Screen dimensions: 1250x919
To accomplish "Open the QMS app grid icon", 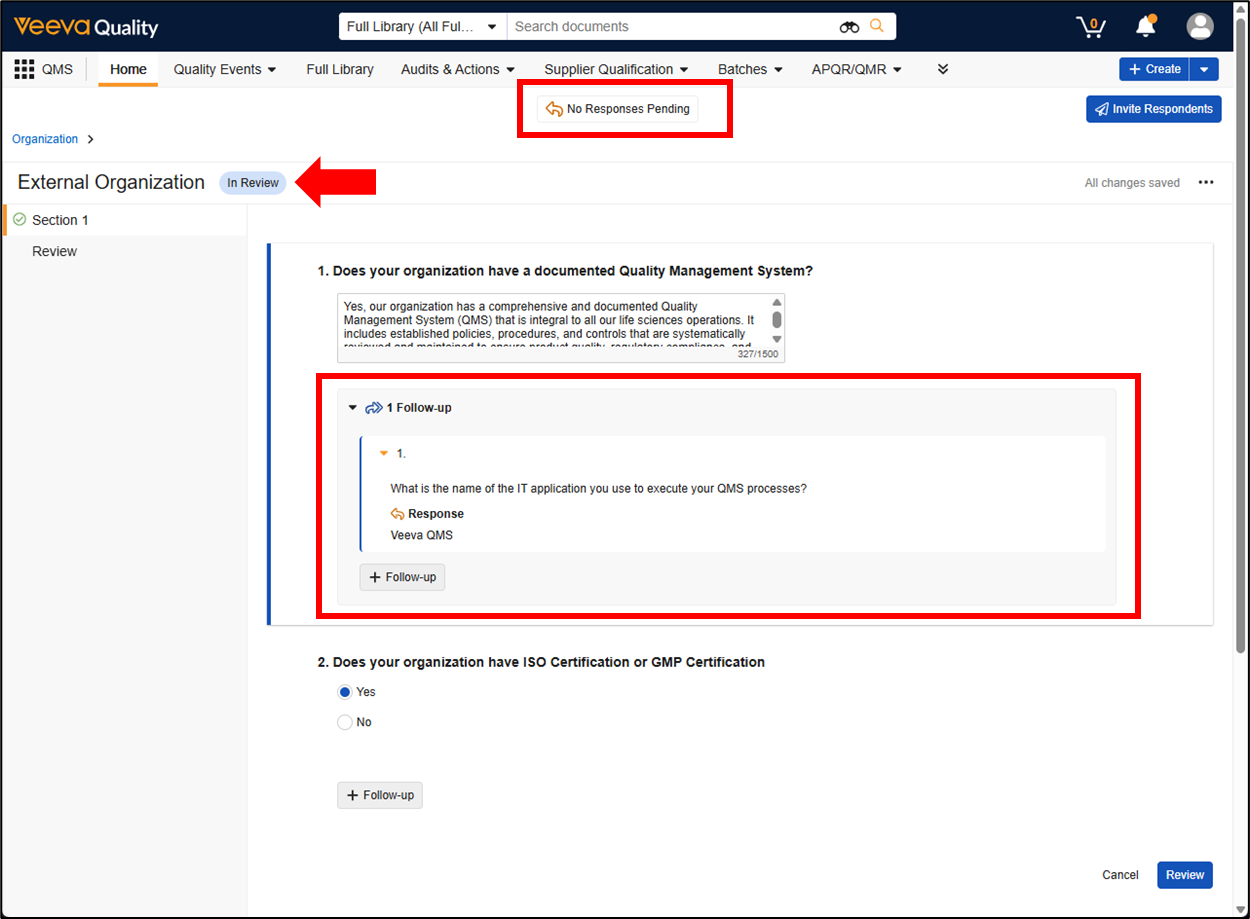I will 24,69.
